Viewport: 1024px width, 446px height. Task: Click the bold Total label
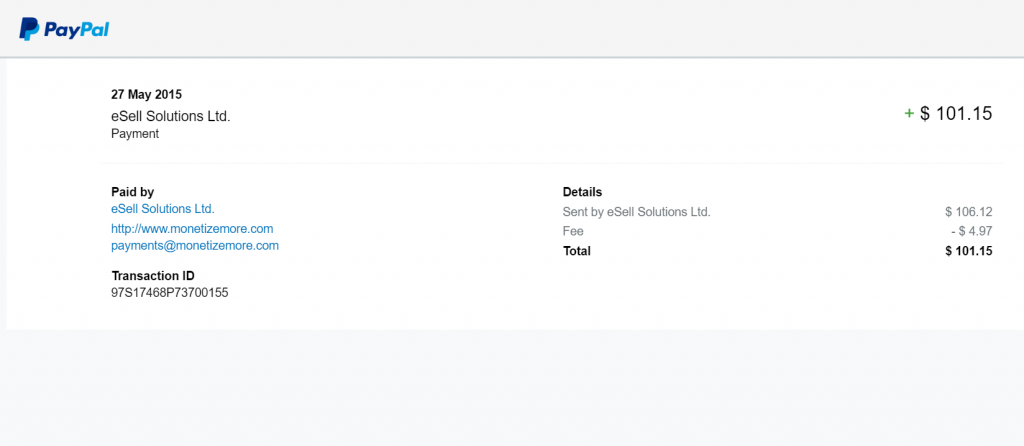577,251
